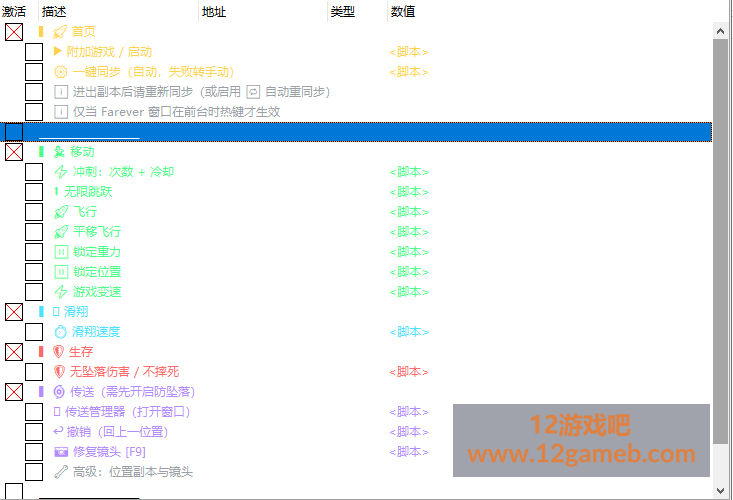Click the pause icon of 锁定重力
Image resolution: width=733 pixels, height=500 pixels.
[x=61, y=252]
